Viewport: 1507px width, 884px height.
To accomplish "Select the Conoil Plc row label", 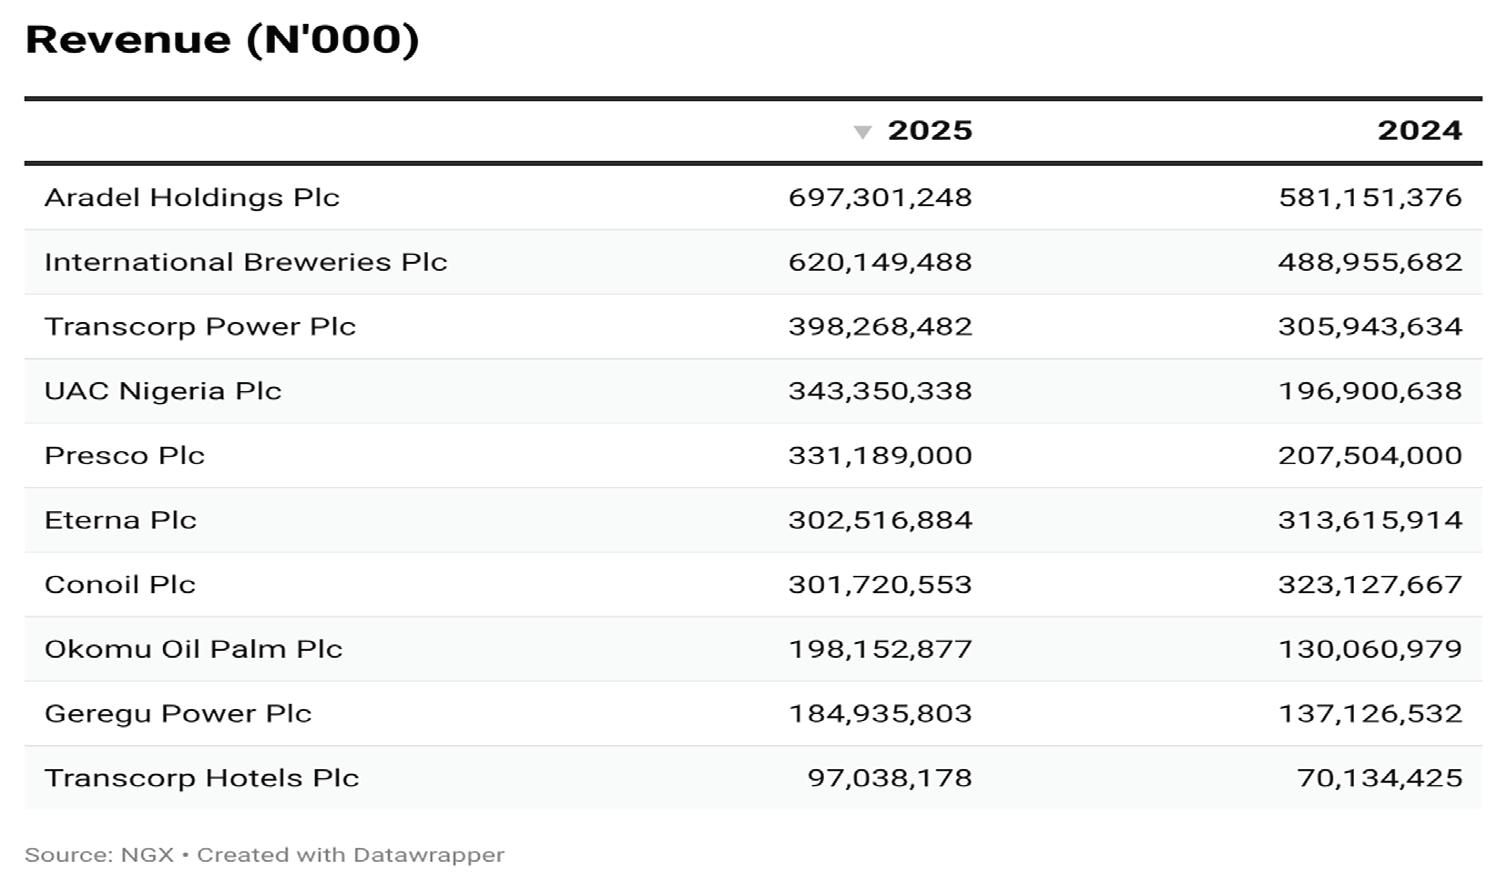I will (120, 585).
